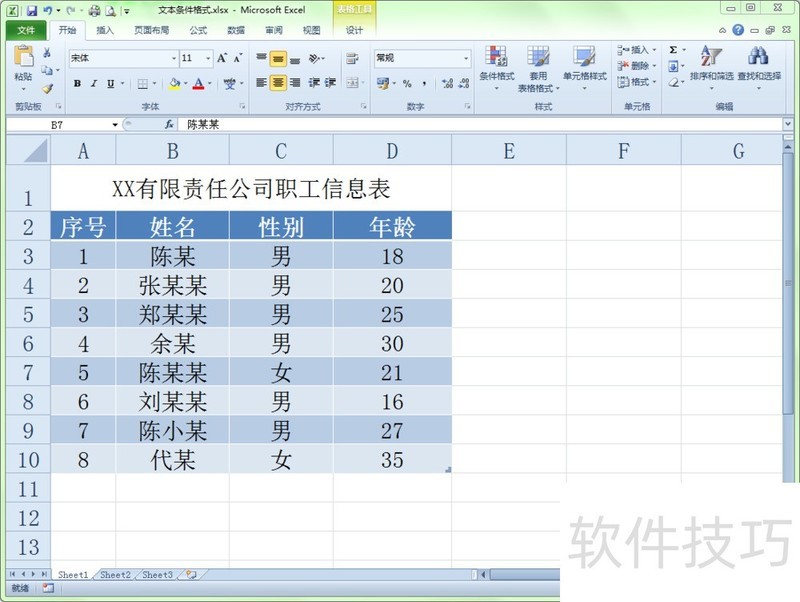Click the formula bar showing 陈某某
800x602 pixels.
pyautogui.click(x=480, y=124)
